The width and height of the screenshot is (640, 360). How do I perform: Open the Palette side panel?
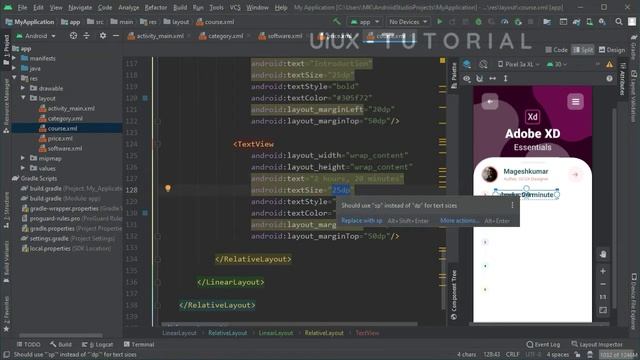pyautogui.click(x=454, y=76)
